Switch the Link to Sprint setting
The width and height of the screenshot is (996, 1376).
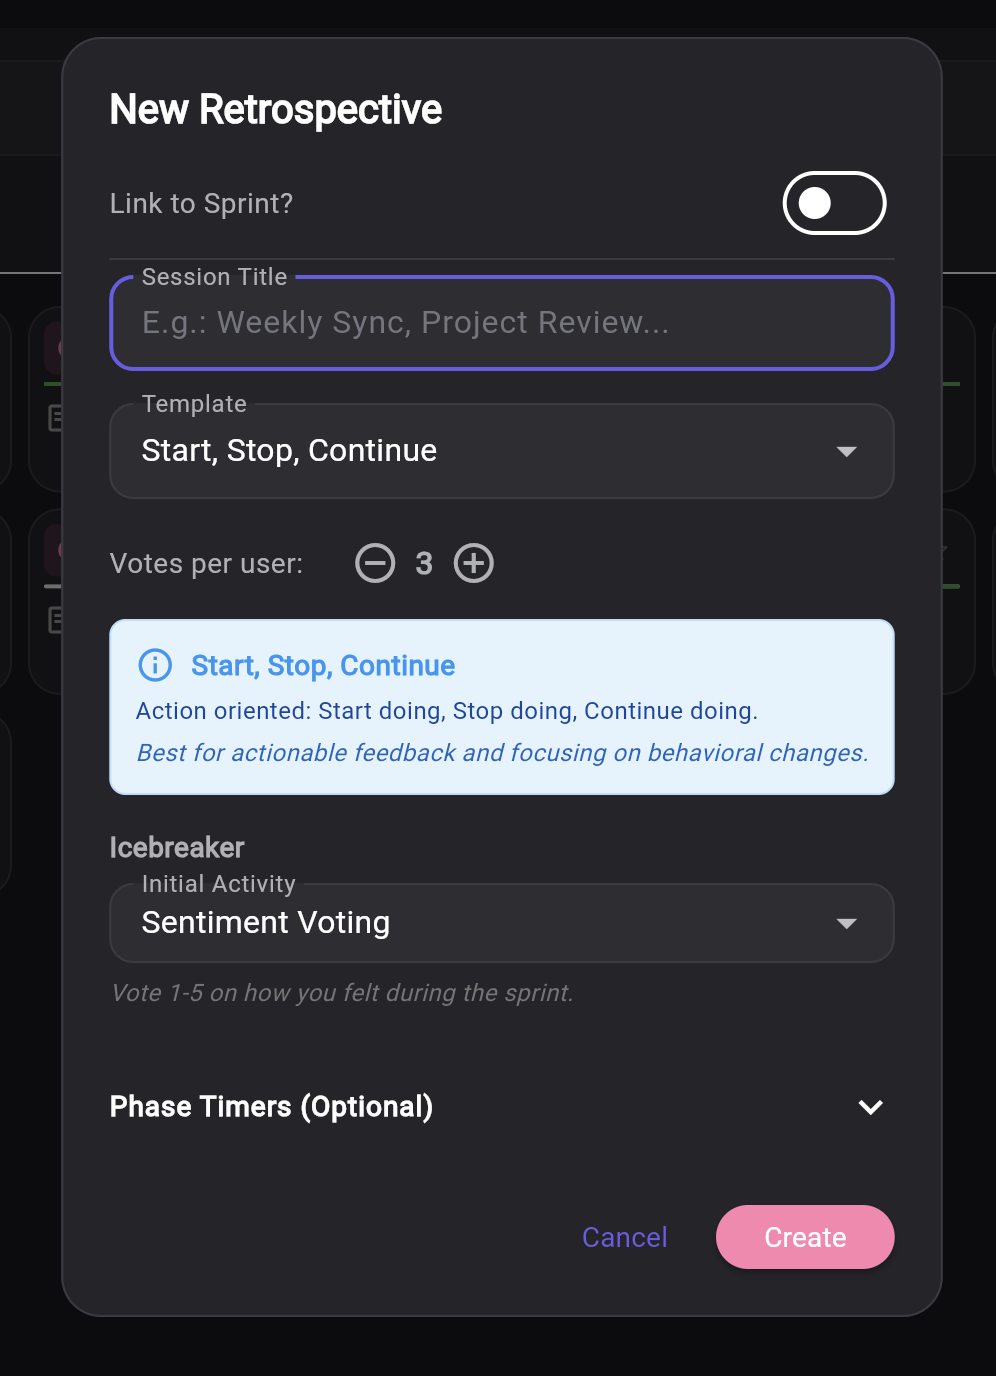click(x=834, y=203)
